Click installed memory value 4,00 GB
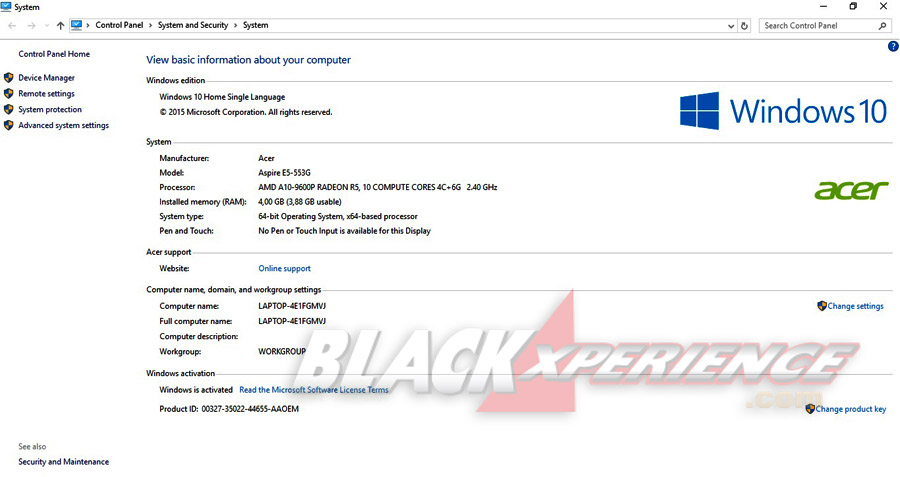Image resolution: width=900 pixels, height=477 pixels. click(x=300, y=202)
